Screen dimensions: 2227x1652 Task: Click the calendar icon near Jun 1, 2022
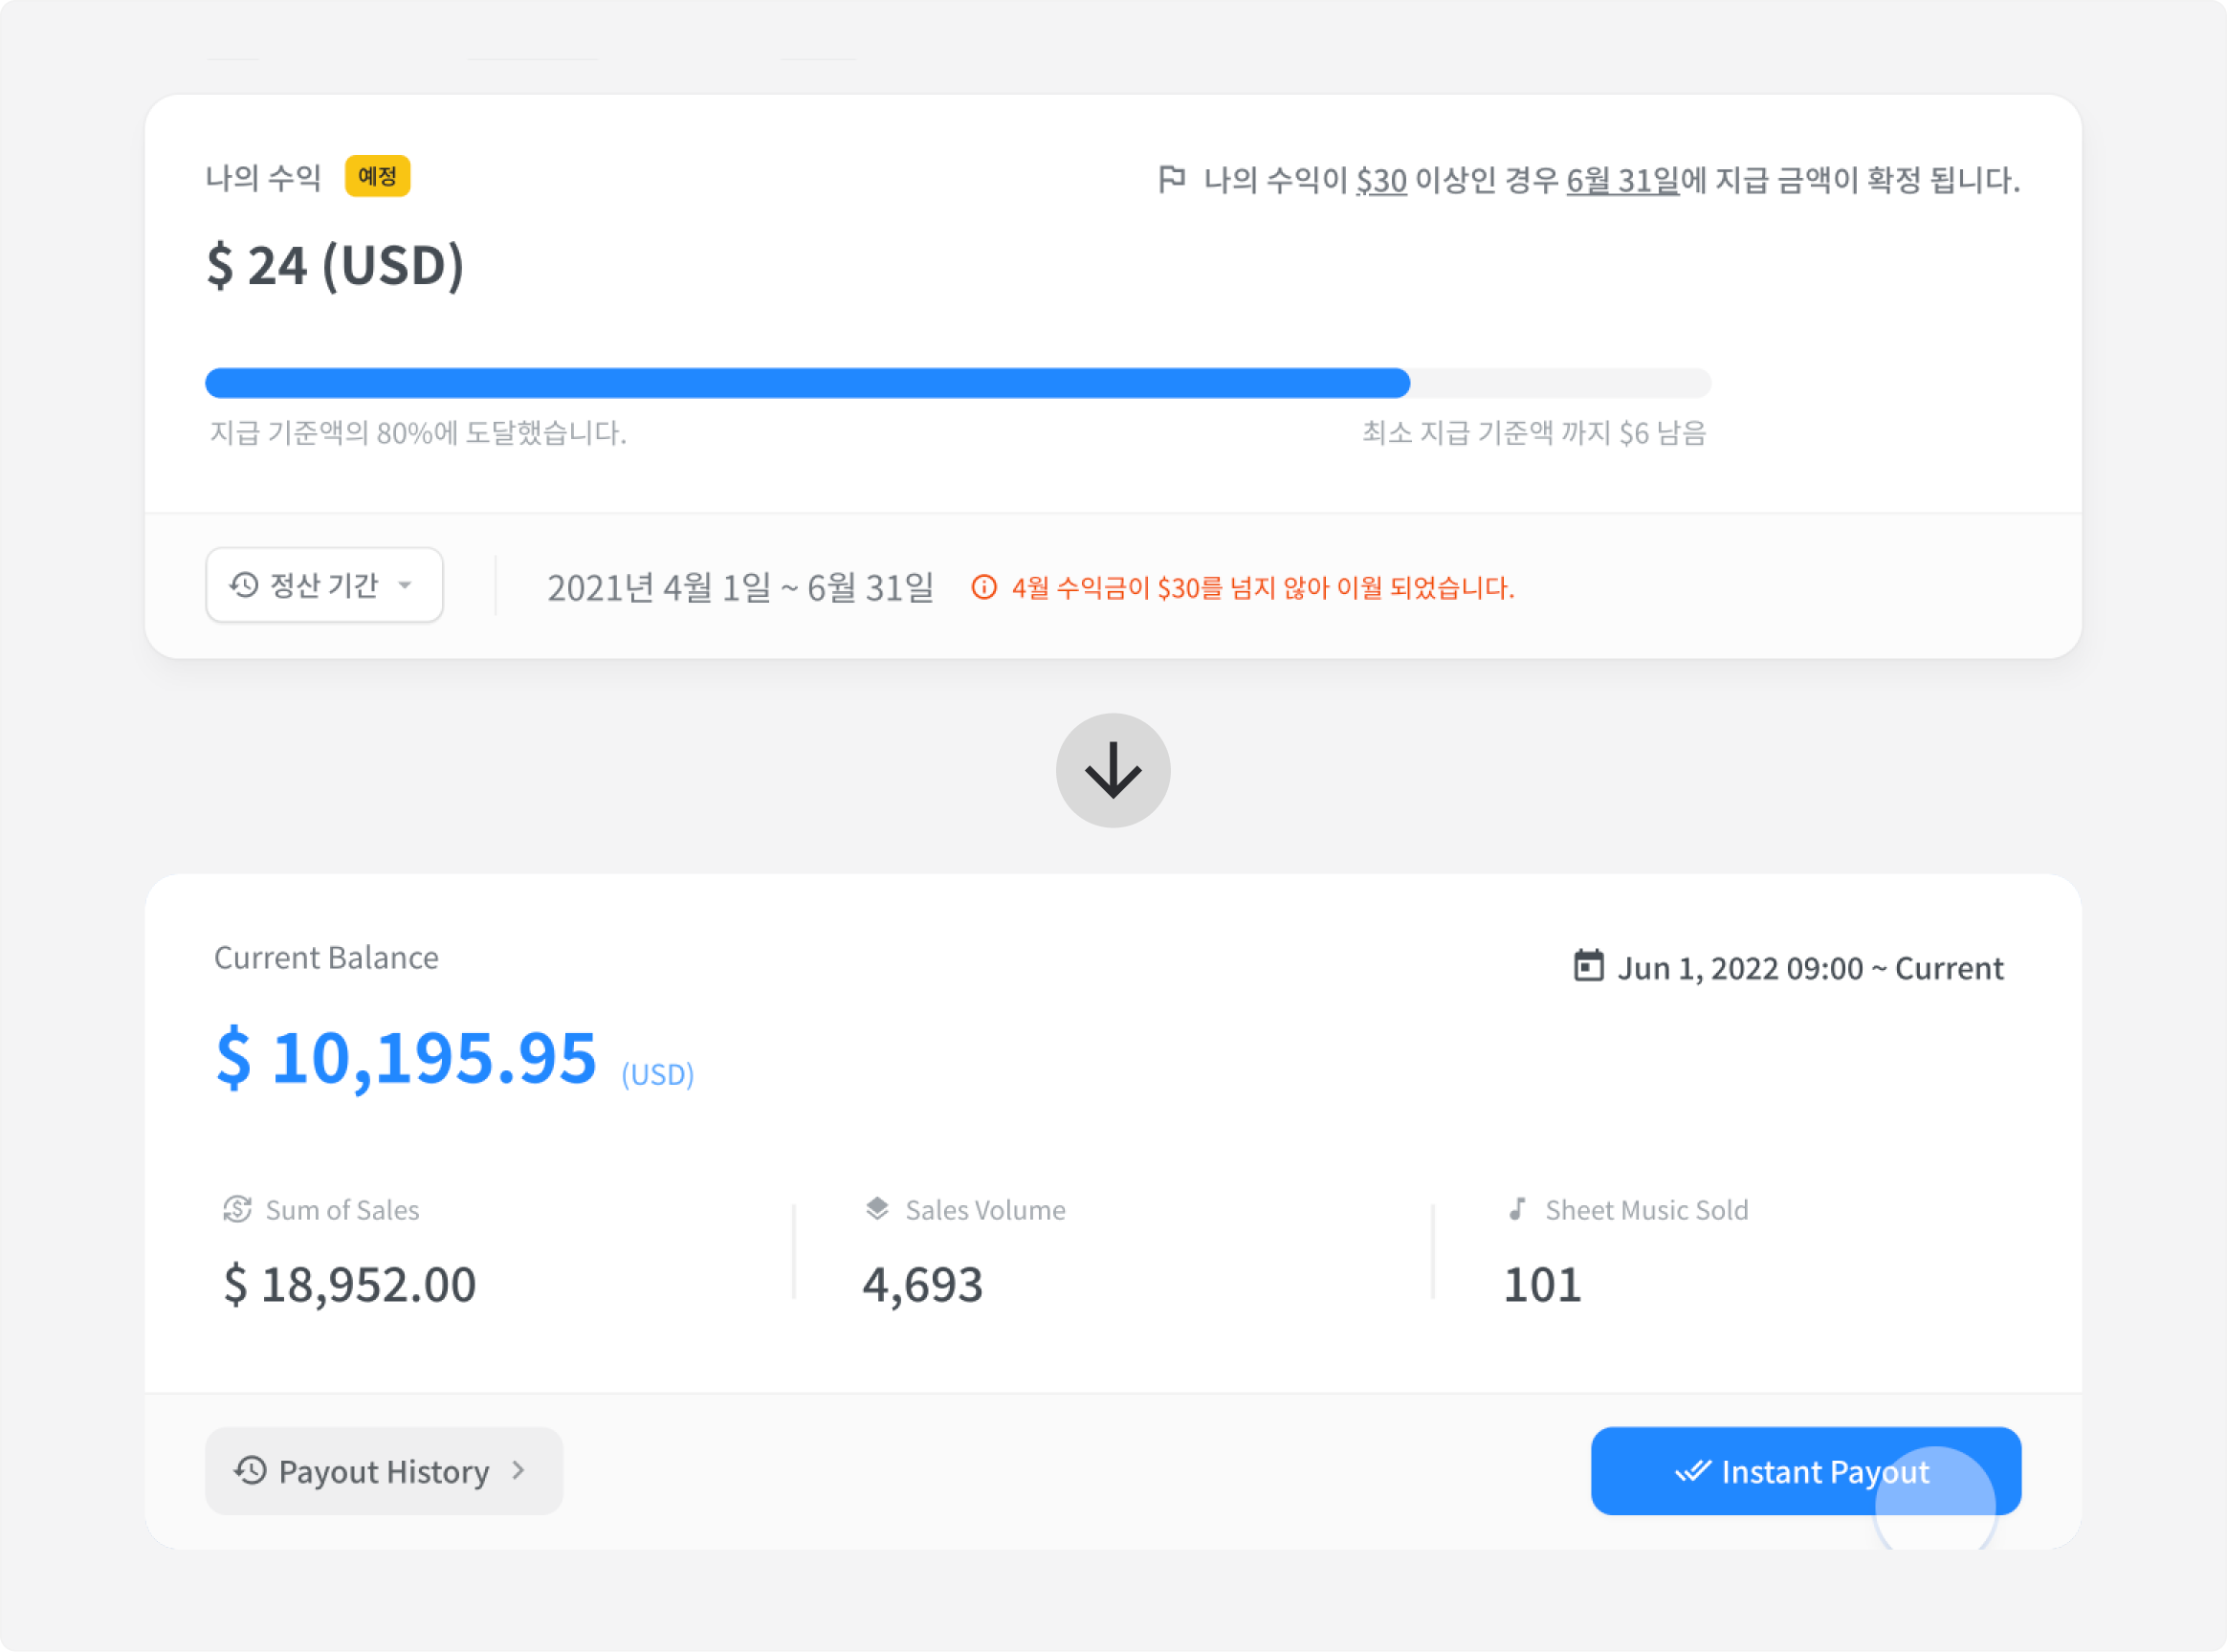[x=1588, y=966]
